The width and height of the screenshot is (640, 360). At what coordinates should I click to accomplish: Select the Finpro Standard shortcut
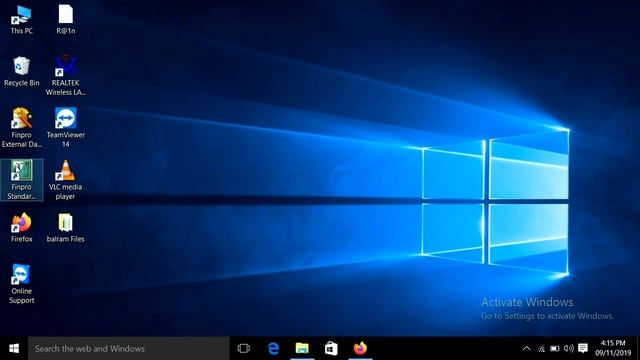tap(22, 180)
